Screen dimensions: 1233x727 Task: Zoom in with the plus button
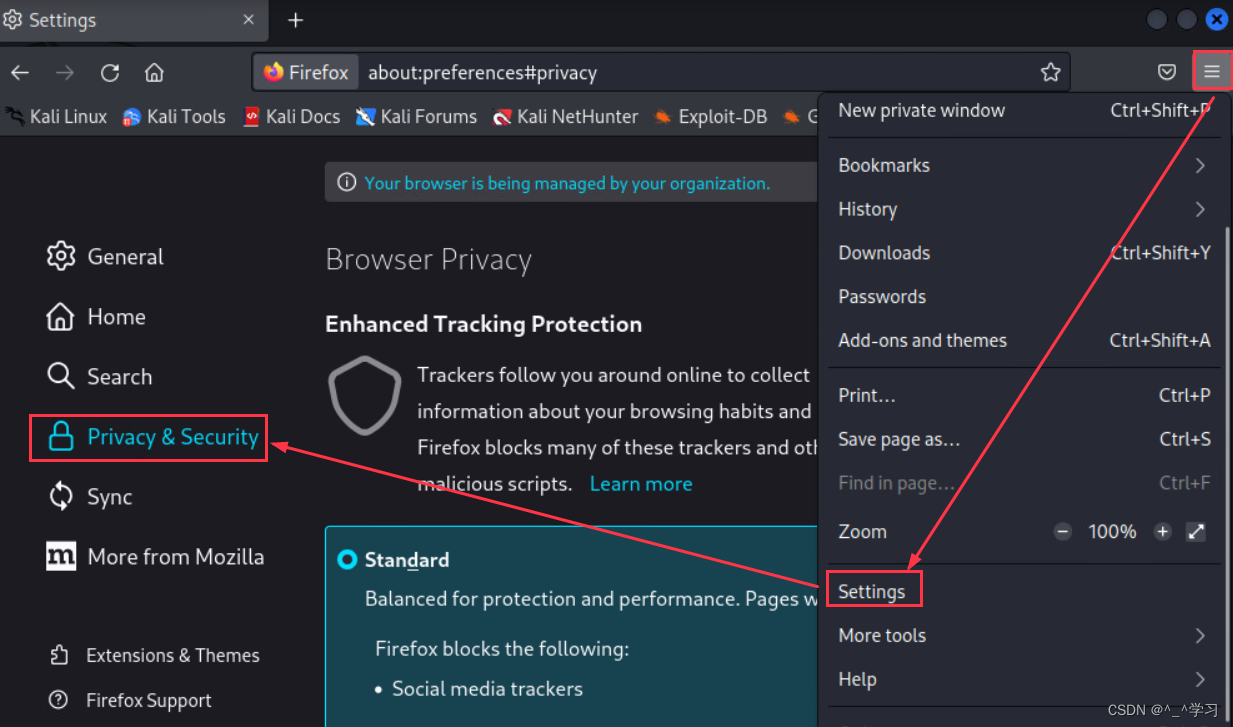click(x=1162, y=532)
